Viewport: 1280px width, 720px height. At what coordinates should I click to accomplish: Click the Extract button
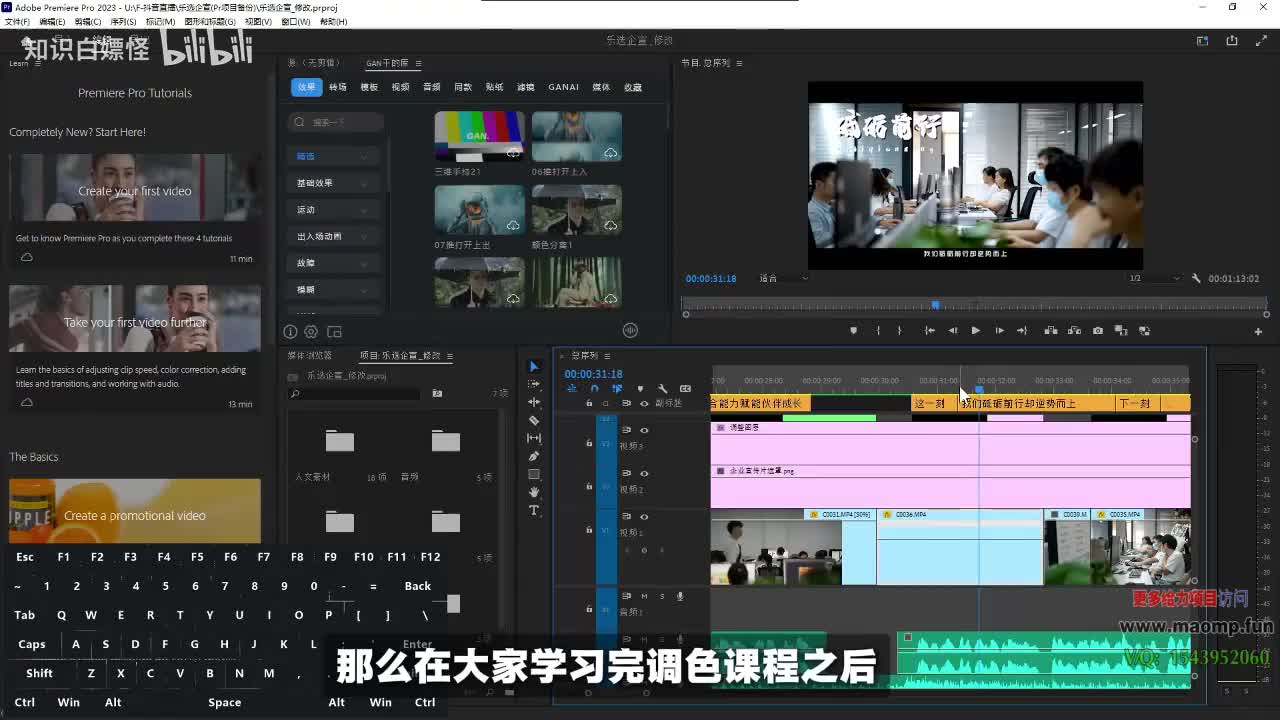(1074, 331)
